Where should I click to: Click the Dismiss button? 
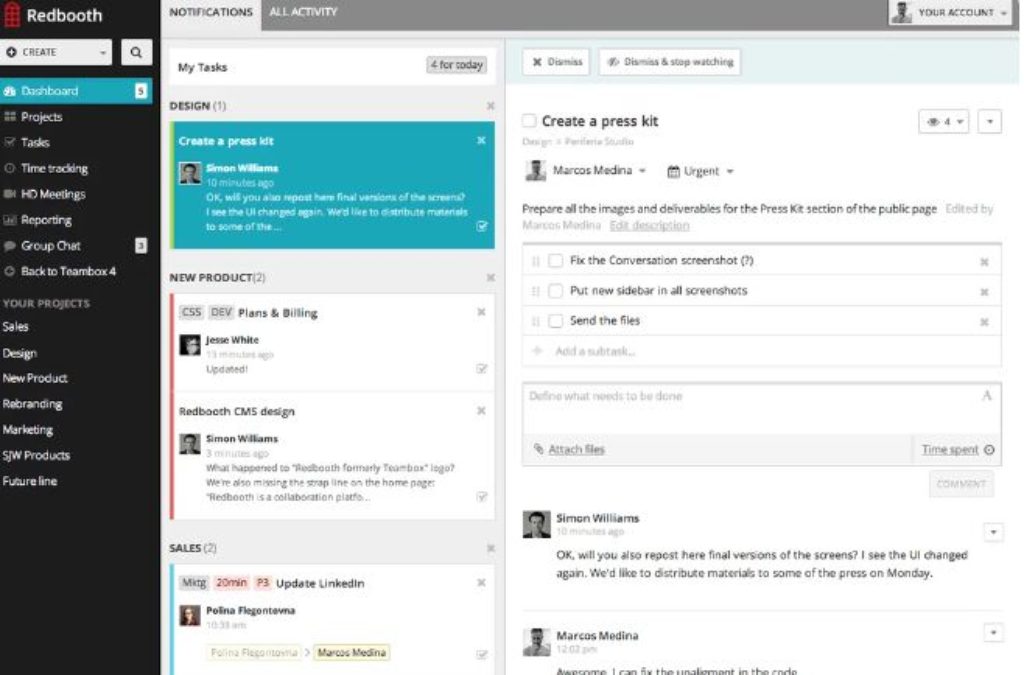(x=556, y=62)
